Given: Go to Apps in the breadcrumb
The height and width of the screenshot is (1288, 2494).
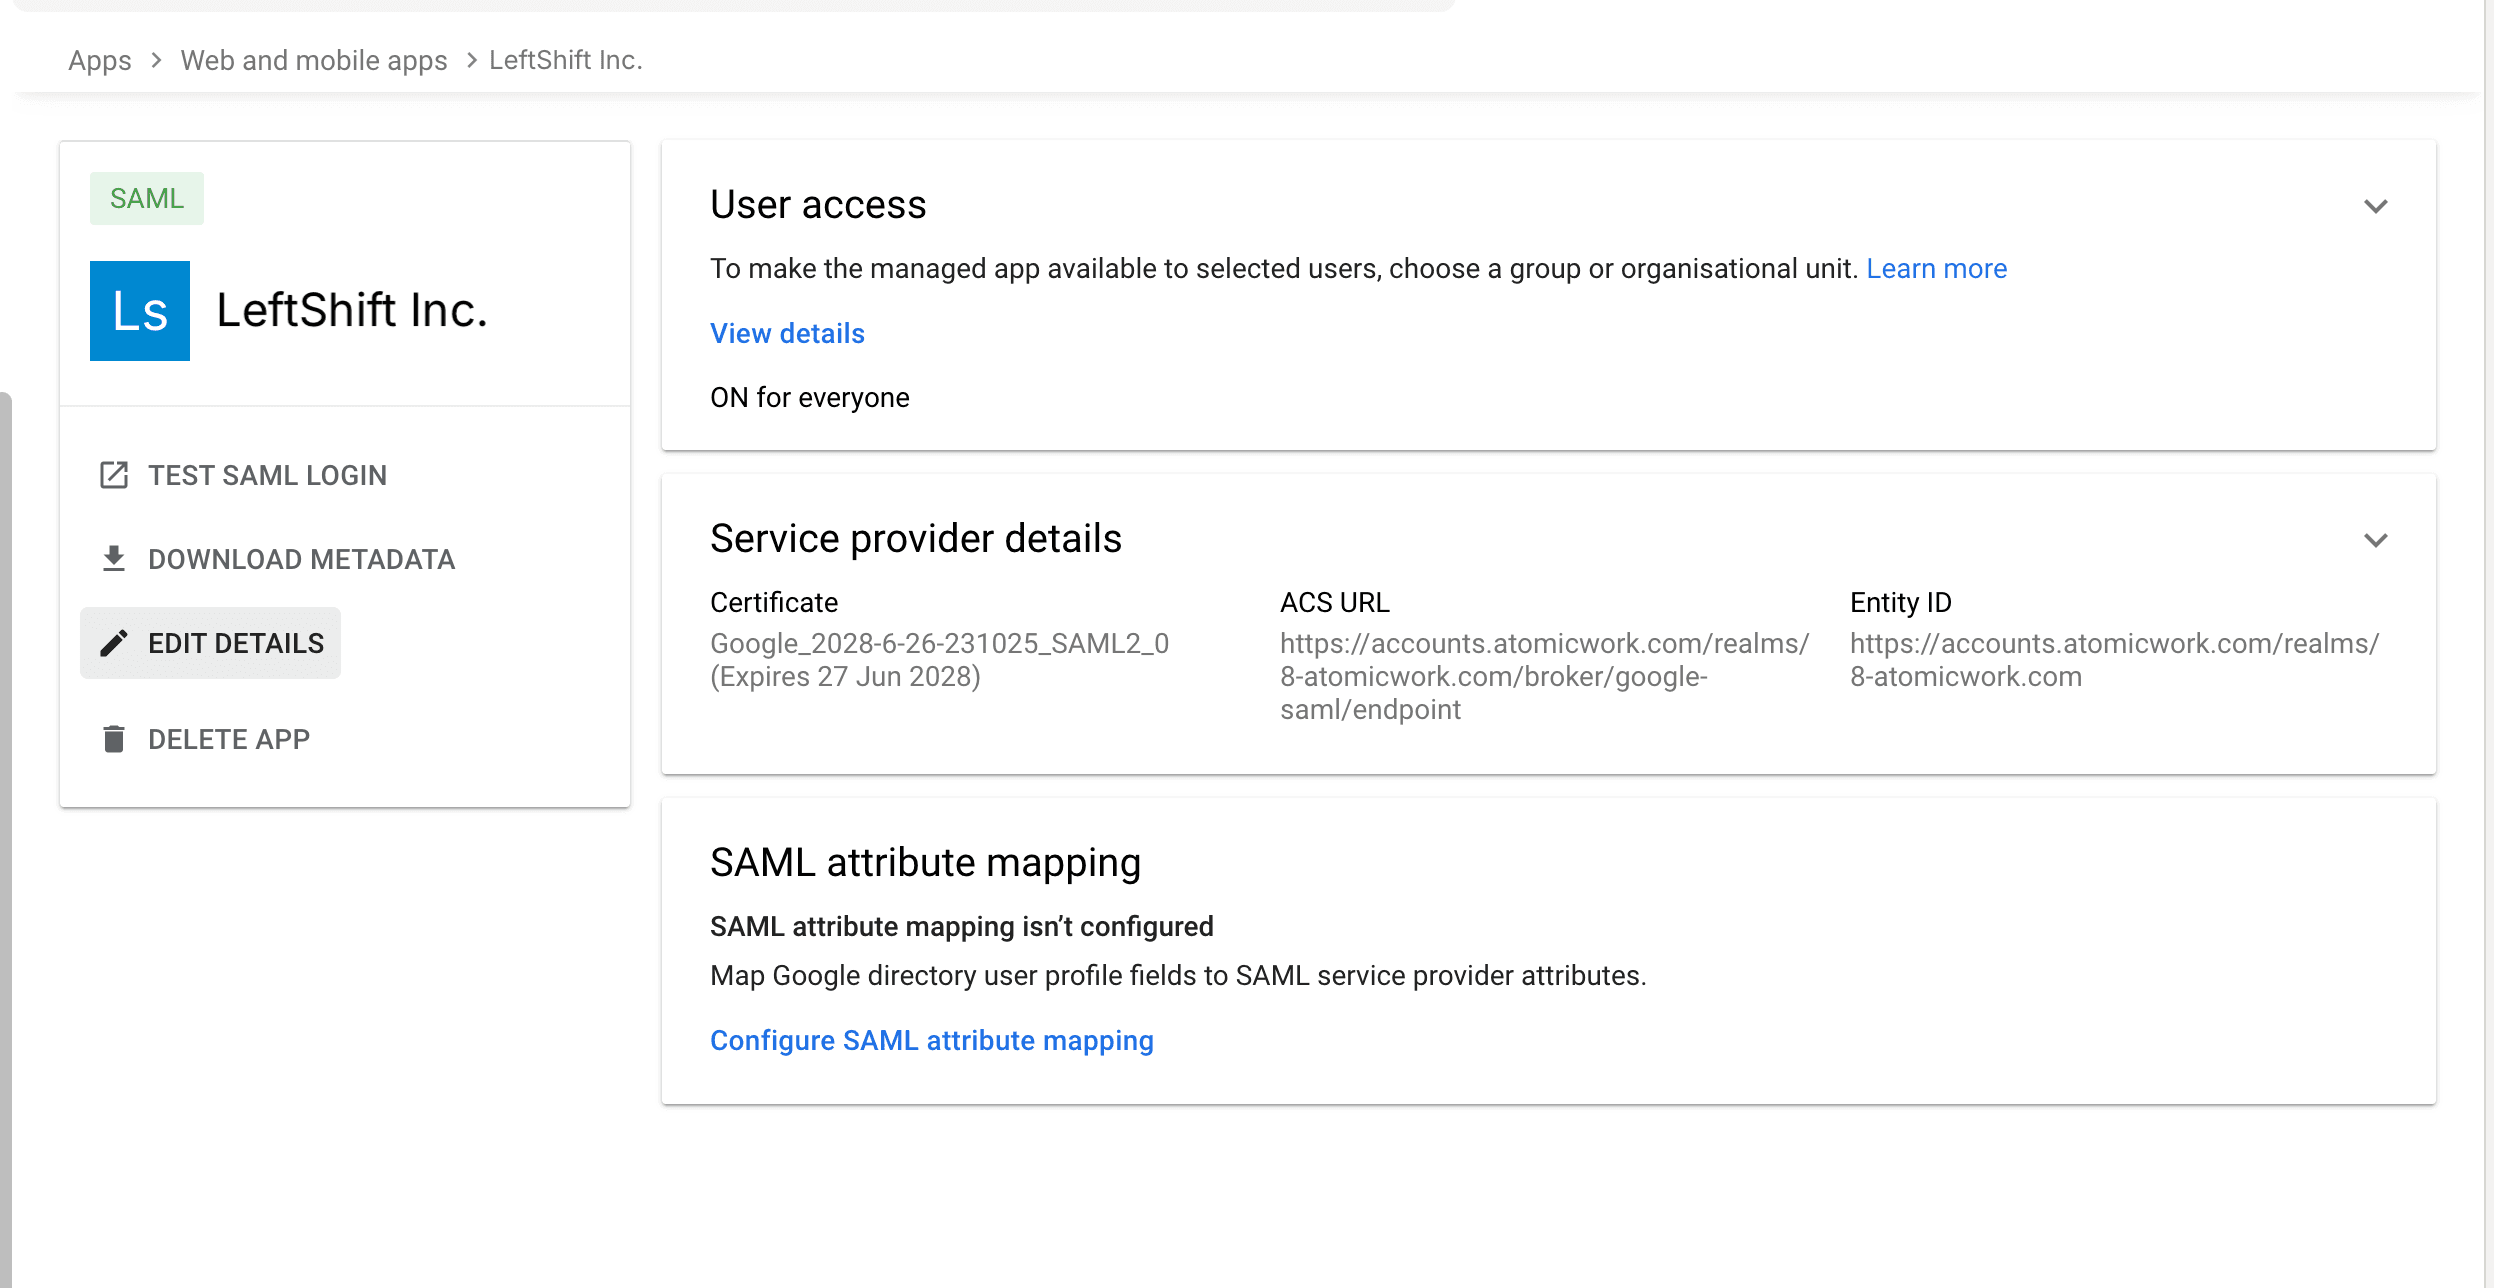Looking at the screenshot, I should 100,60.
